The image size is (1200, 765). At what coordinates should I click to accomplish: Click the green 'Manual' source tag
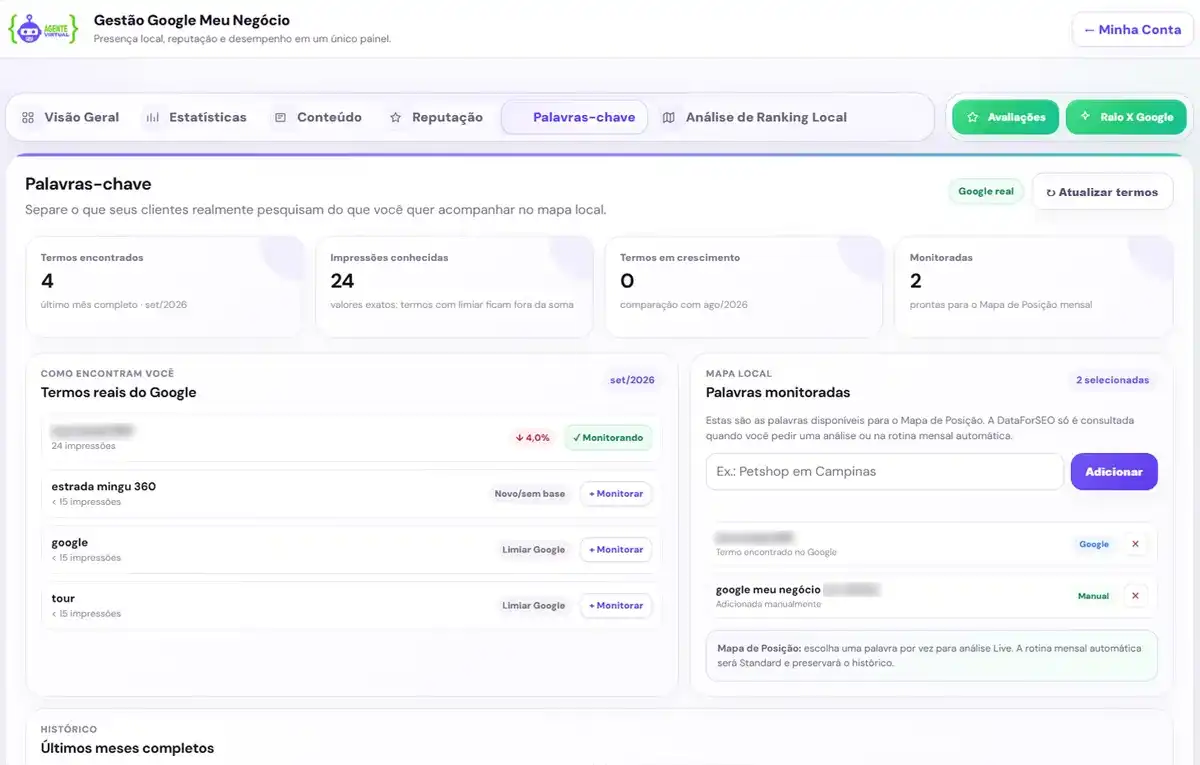point(1093,596)
